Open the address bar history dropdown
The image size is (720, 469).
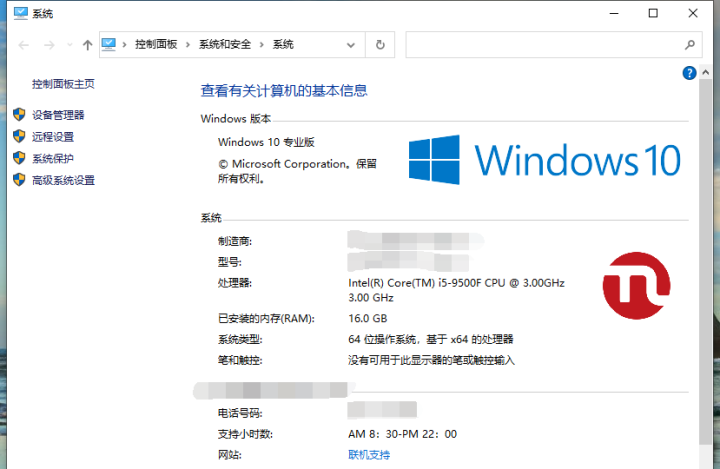(351, 45)
